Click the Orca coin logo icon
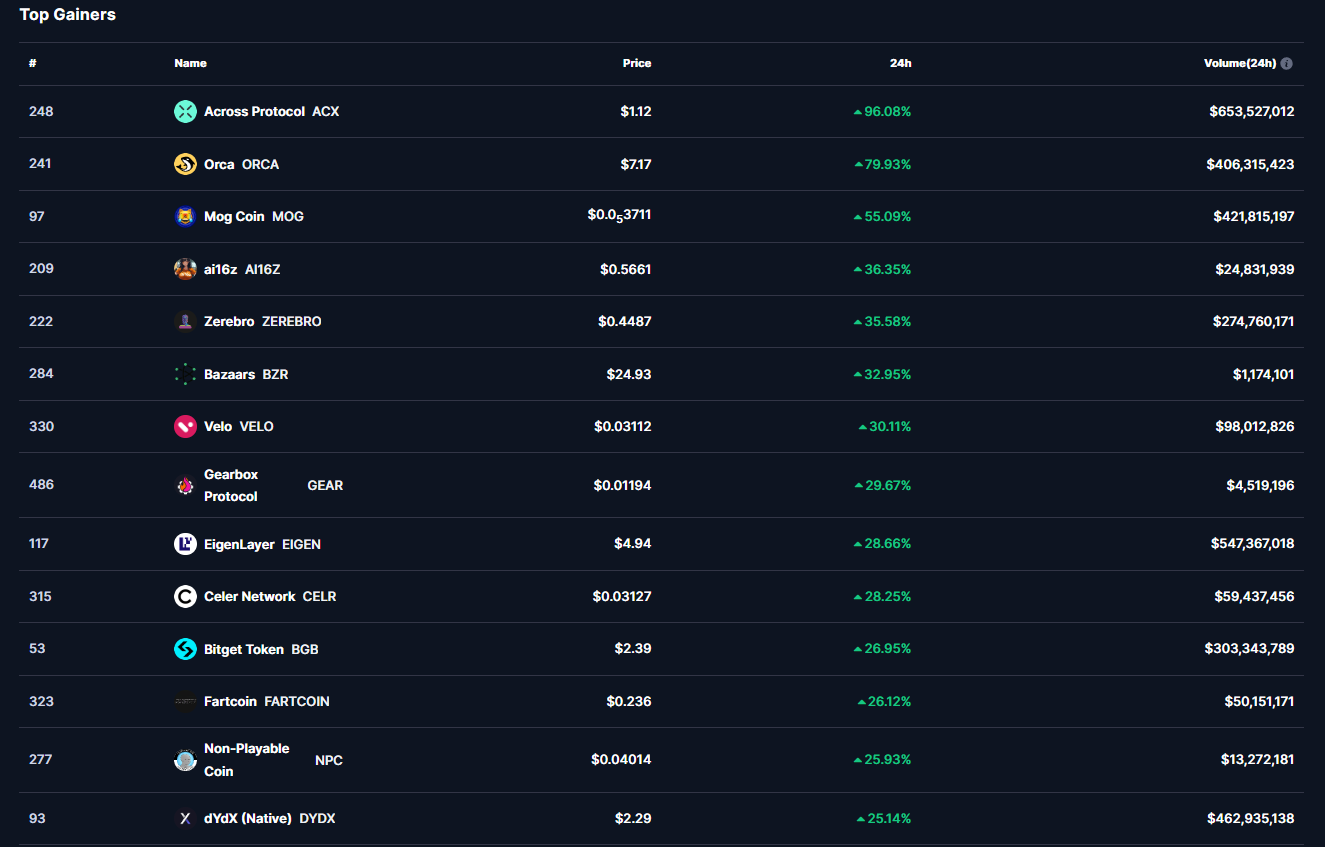 [x=185, y=164]
